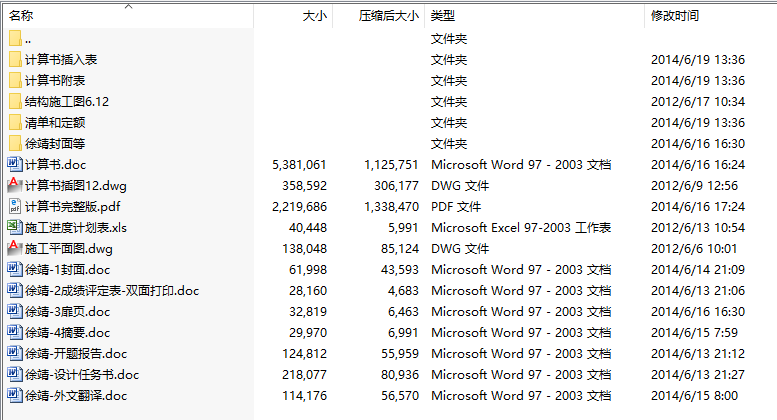Select the 计算书附表 folder icon
This screenshot has width=777, height=420.
[x=15, y=80]
